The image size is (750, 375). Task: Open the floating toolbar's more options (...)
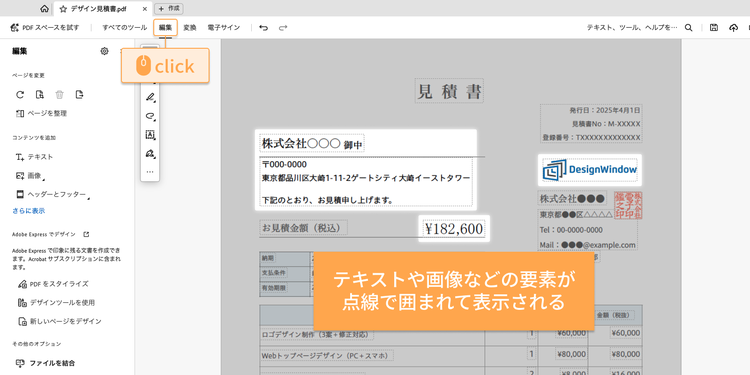(150, 171)
